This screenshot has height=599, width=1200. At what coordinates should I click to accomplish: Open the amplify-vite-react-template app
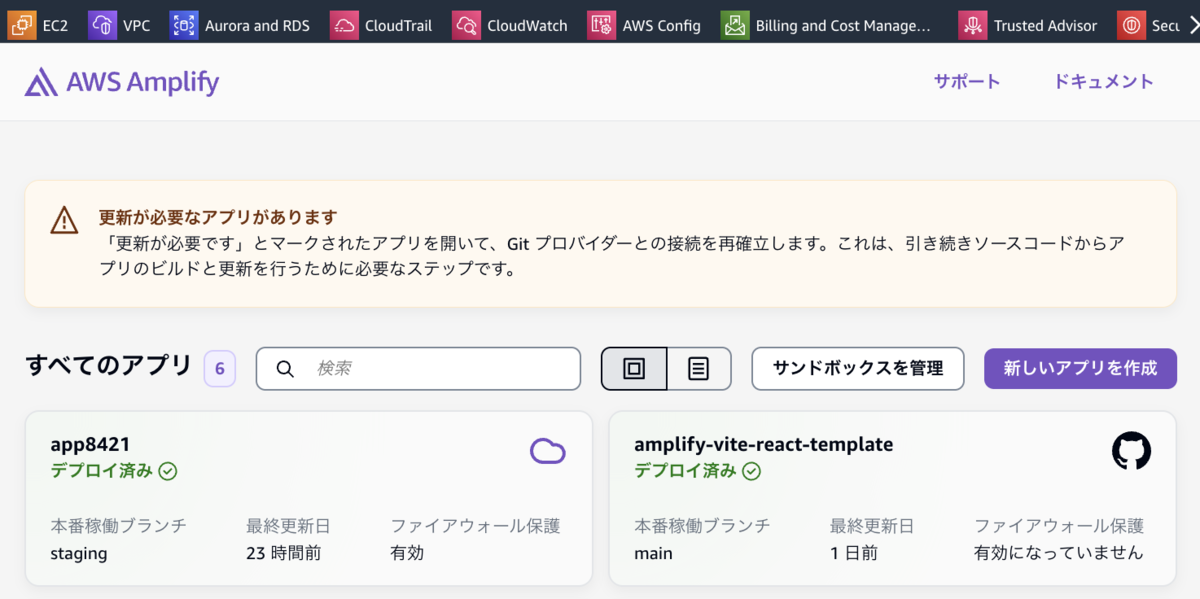(763, 444)
